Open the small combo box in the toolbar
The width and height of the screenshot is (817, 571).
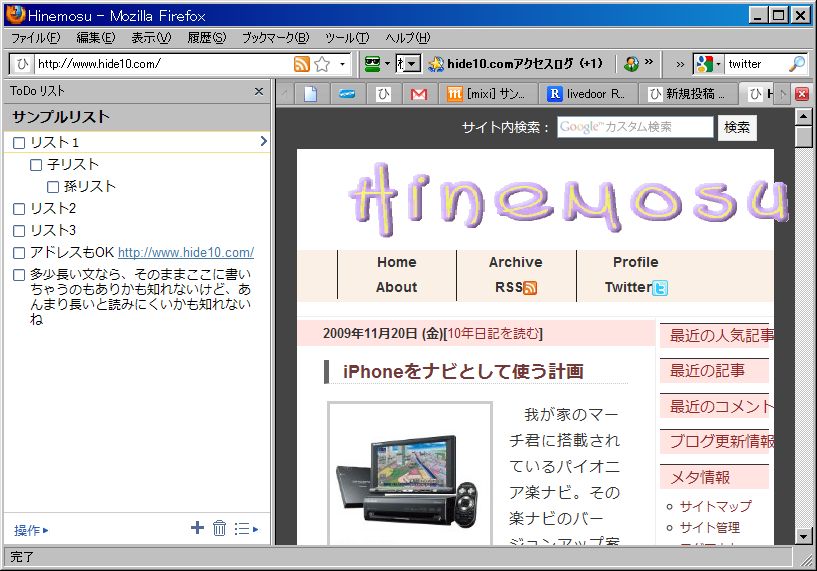pyautogui.click(x=408, y=64)
